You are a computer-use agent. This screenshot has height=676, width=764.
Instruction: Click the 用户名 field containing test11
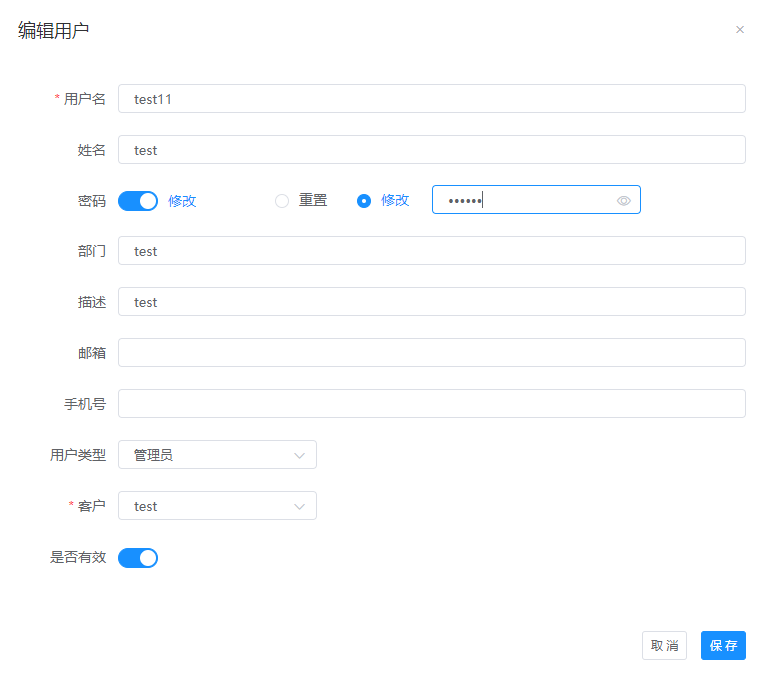click(431, 98)
